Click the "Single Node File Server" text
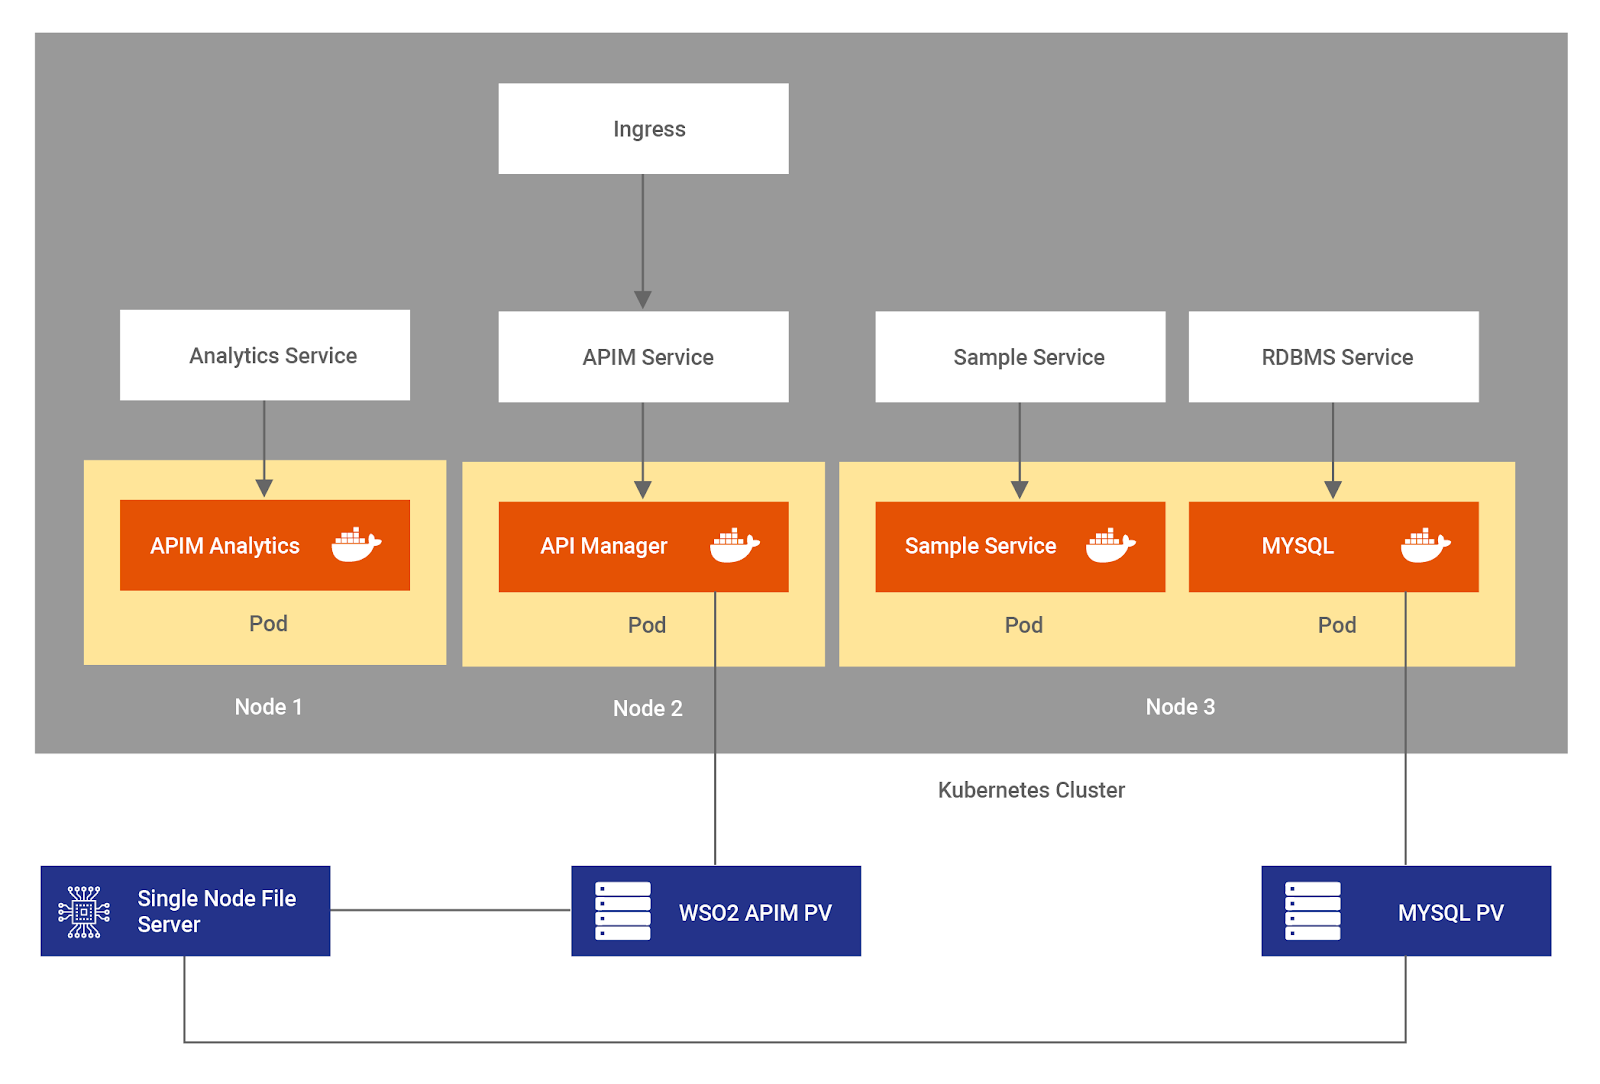1600x1084 pixels. (x=217, y=911)
